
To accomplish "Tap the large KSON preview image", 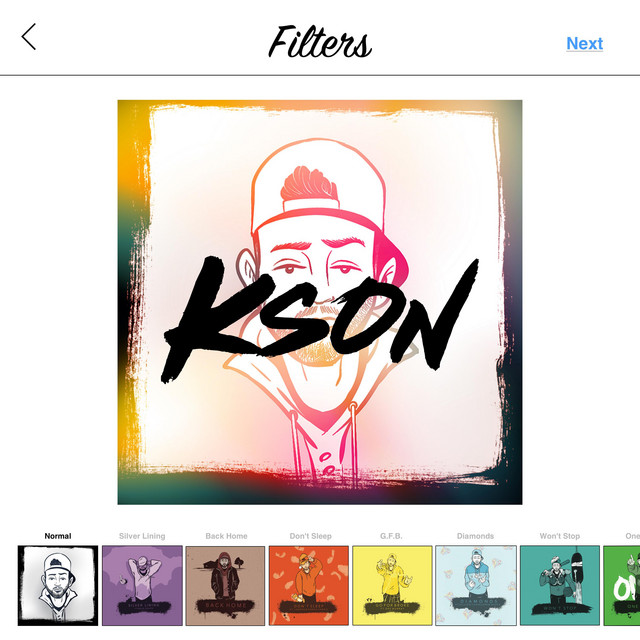I will coord(320,302).
